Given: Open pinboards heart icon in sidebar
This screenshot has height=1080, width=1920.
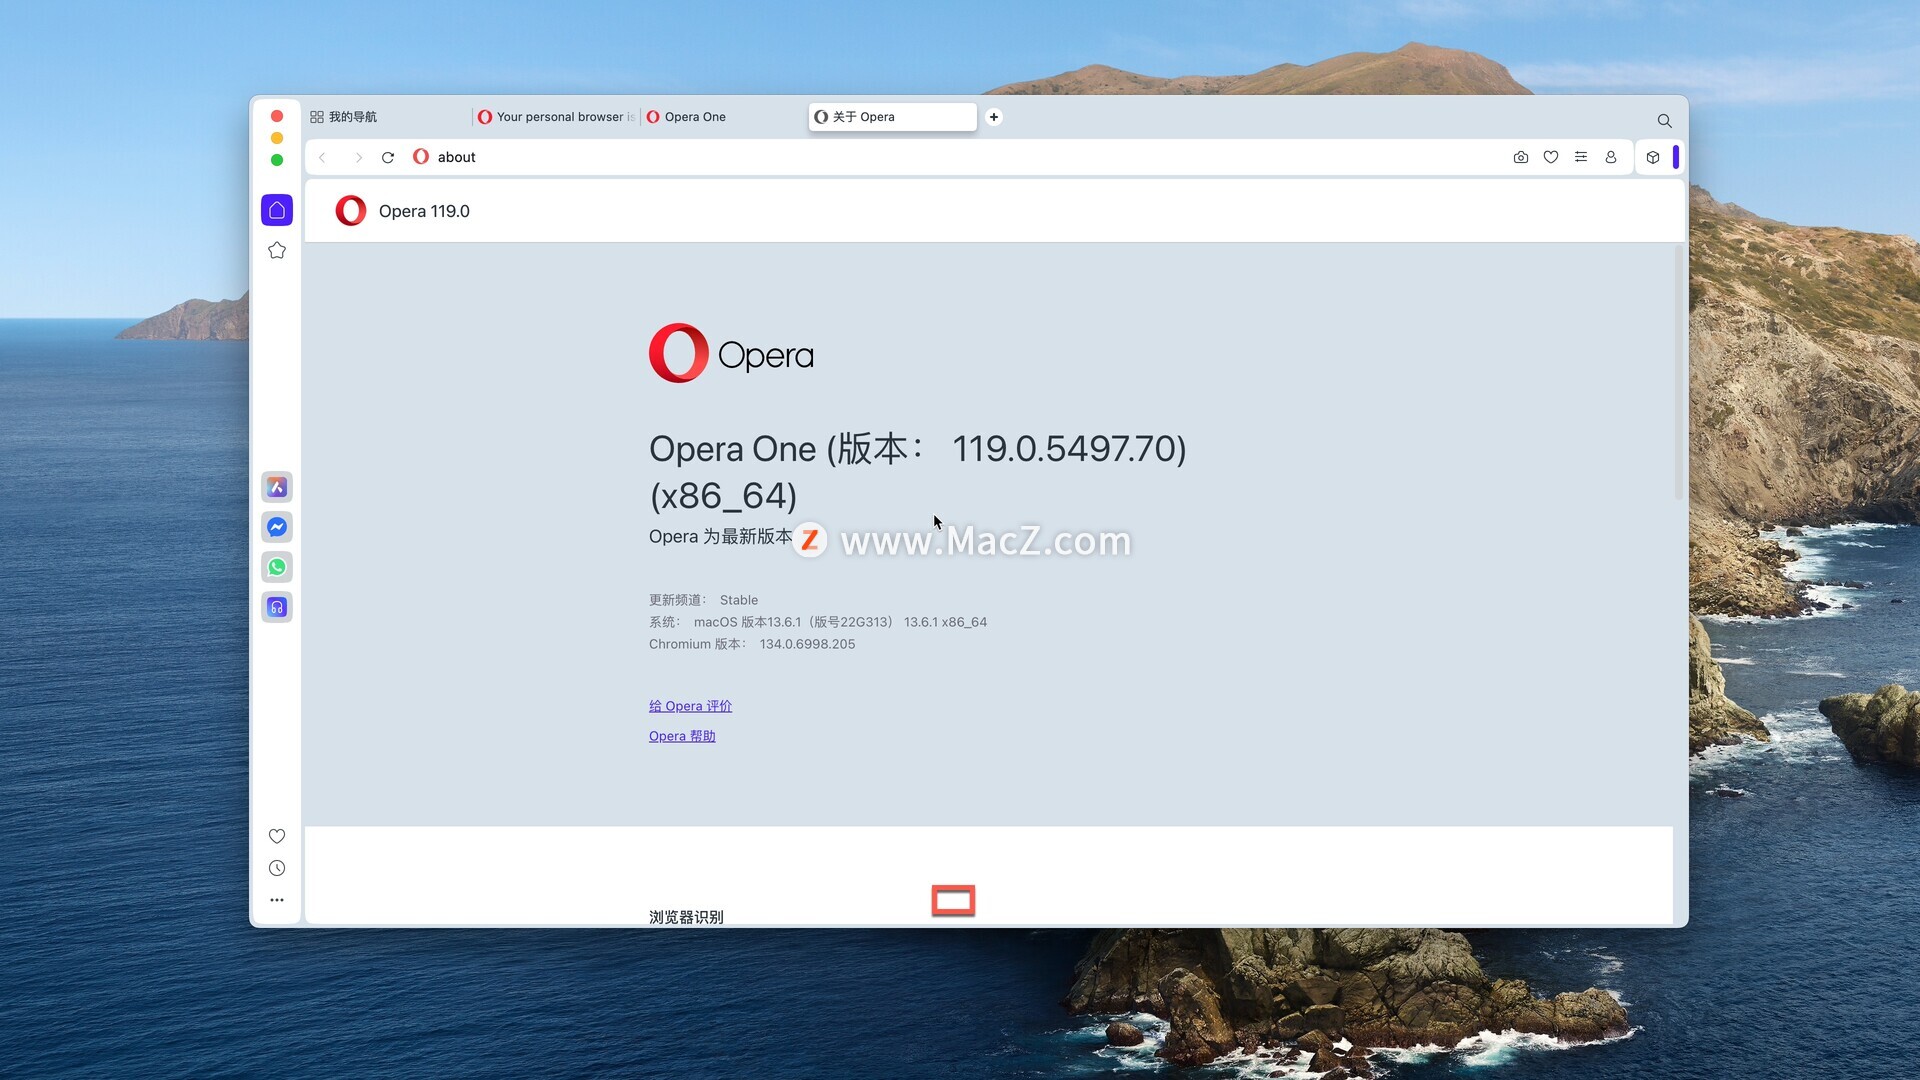Looking at the screenshot, I should pos(277,836).
